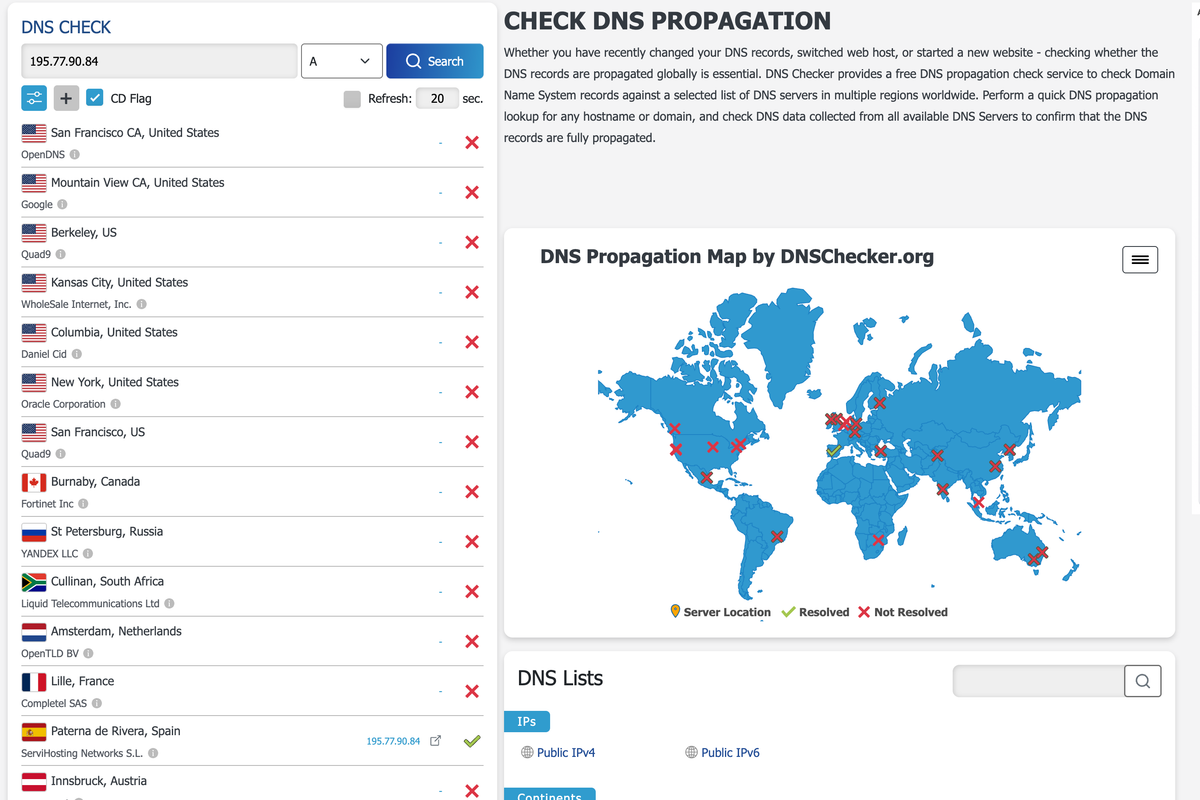Open the record type A dropdown
1200x800 pixels.
pyautogui.click(x=341, y=61)
